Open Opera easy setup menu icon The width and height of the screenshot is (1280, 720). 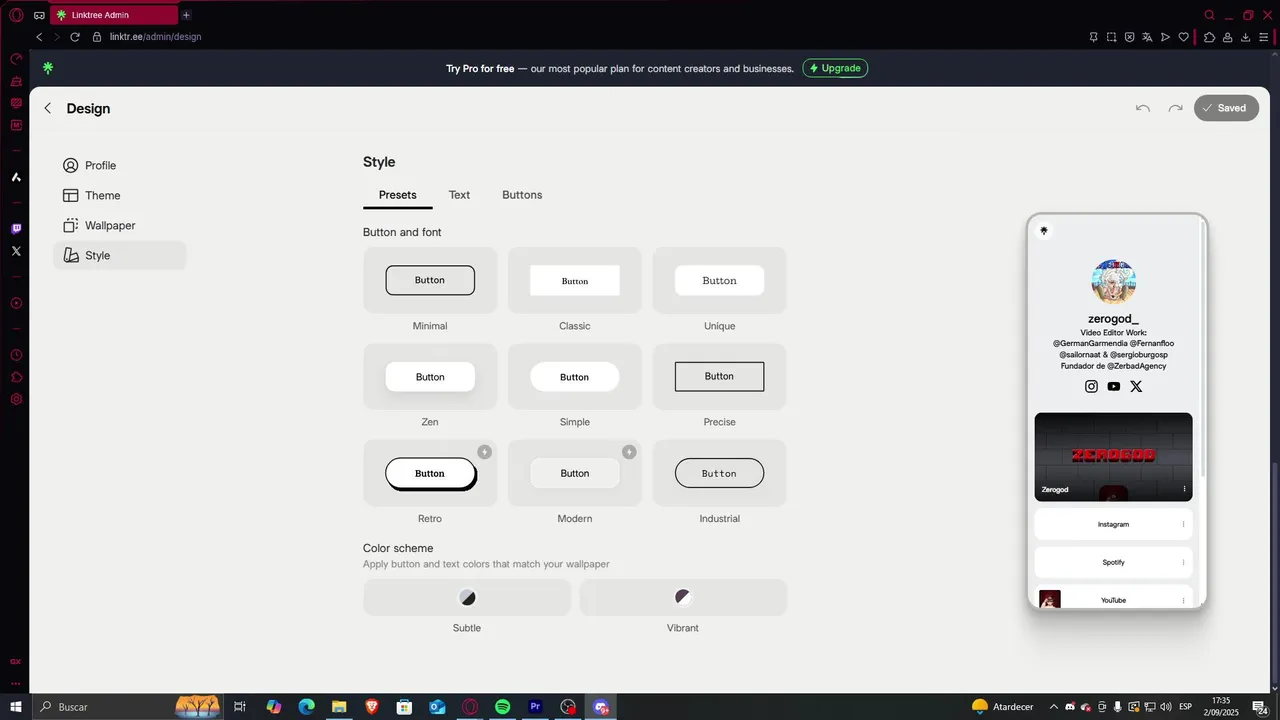[1264, 37]
